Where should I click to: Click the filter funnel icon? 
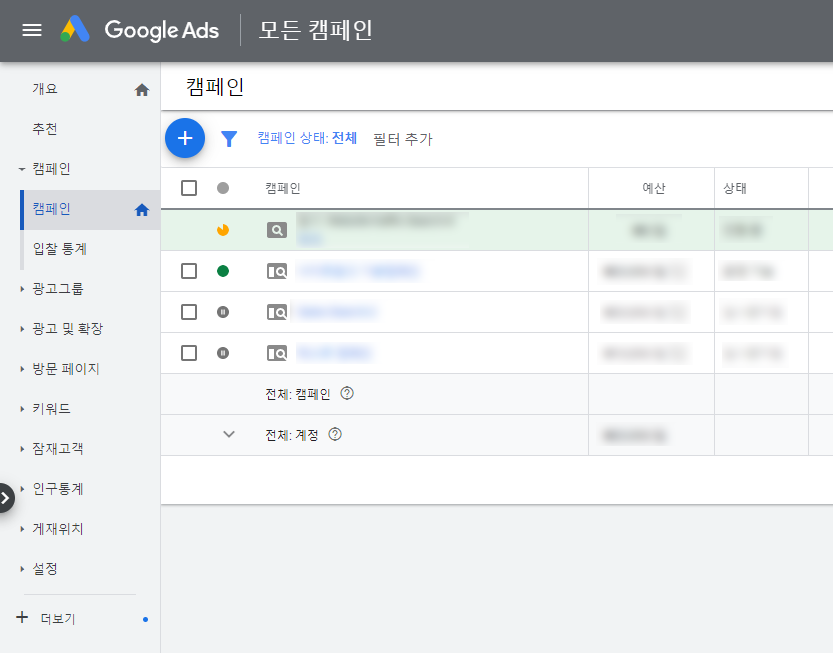click(229, 139)
